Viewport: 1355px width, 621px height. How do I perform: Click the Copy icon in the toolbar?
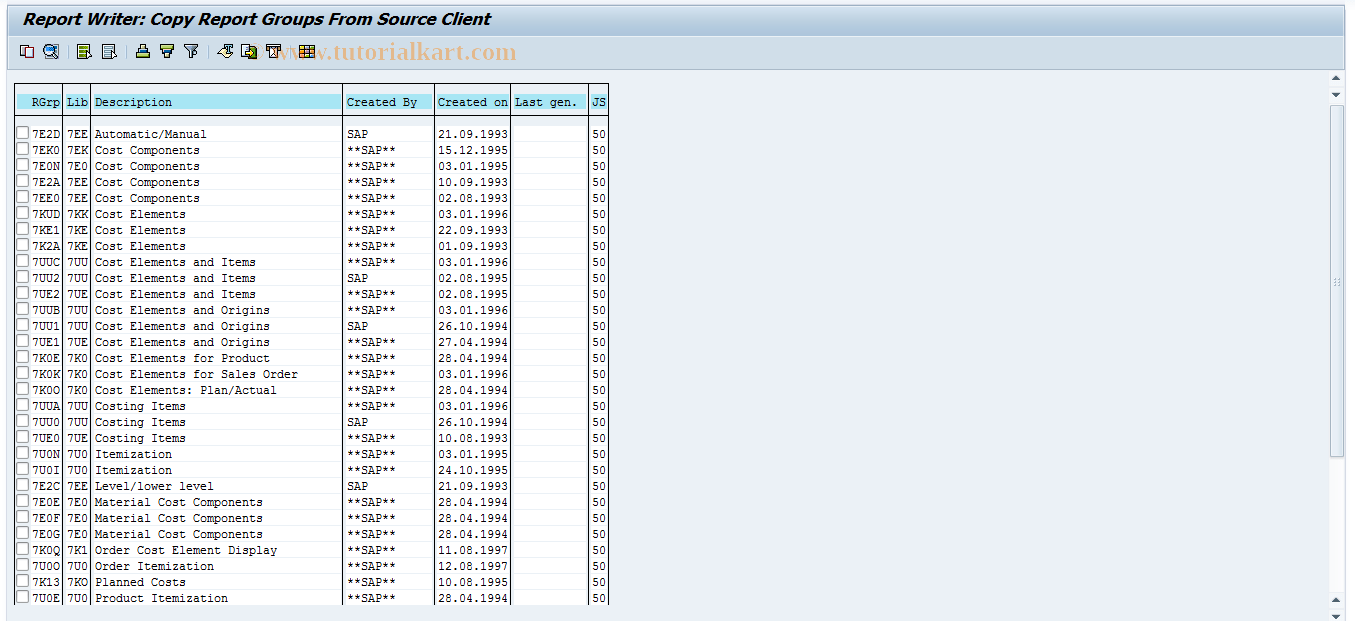click(26, 51)
